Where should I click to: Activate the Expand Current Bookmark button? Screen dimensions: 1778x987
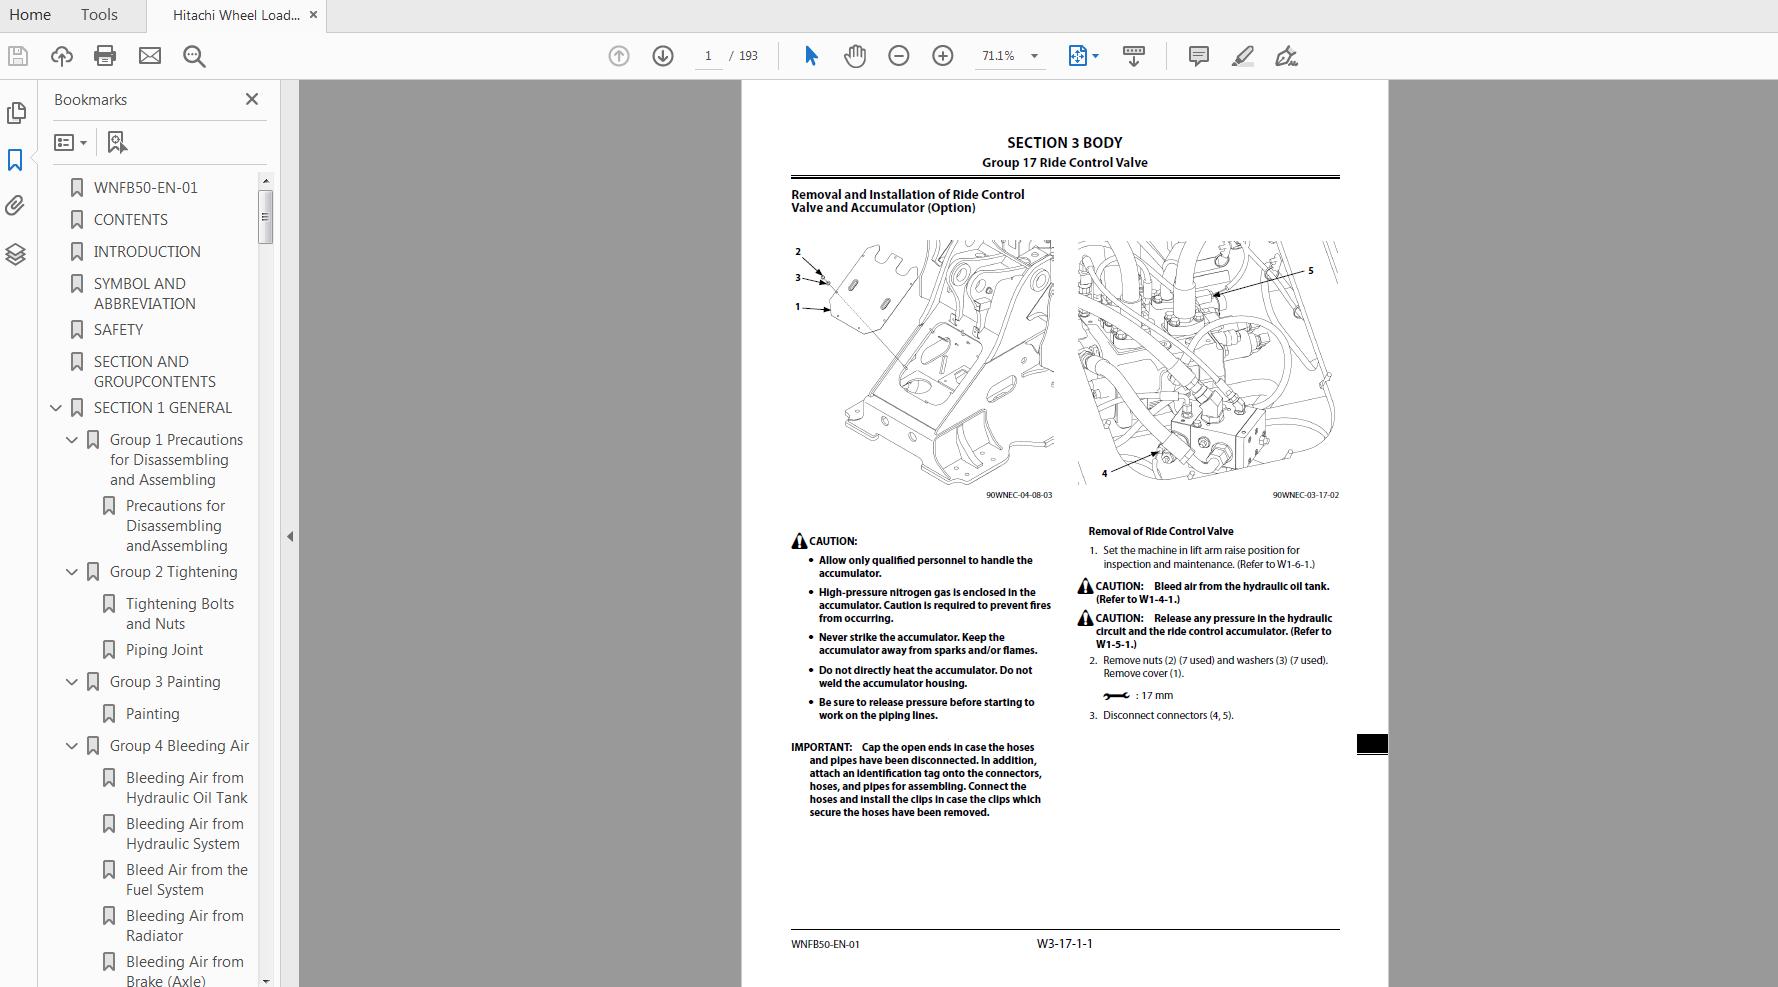pyautogui.click(x=116, y=142)
